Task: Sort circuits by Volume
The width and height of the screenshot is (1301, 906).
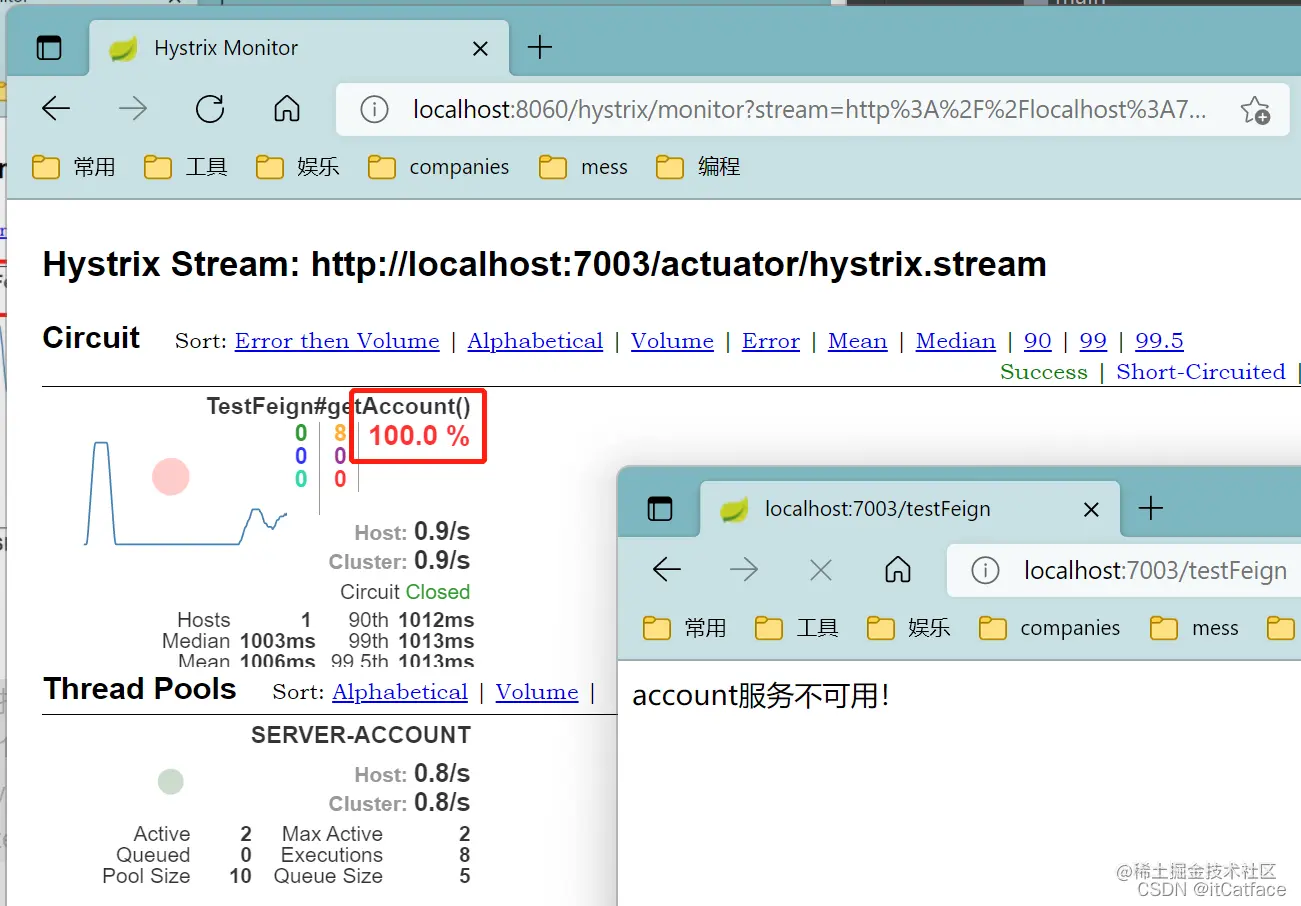Action: [x=672, y=341]
